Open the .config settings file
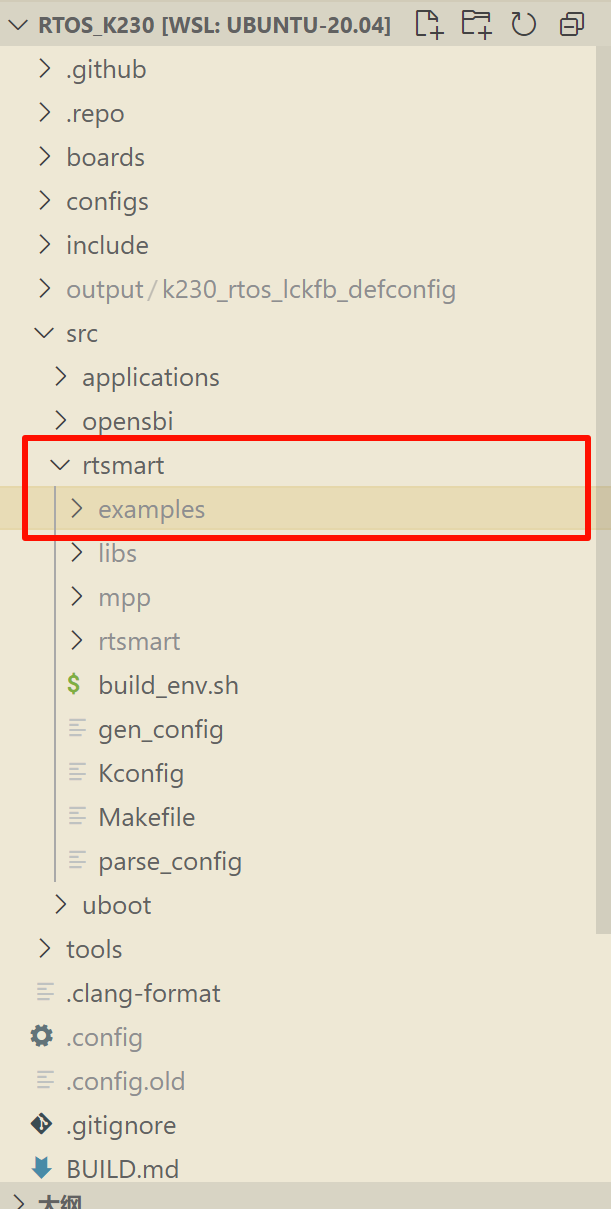Screen dimensions: 611x1209 104,1037
